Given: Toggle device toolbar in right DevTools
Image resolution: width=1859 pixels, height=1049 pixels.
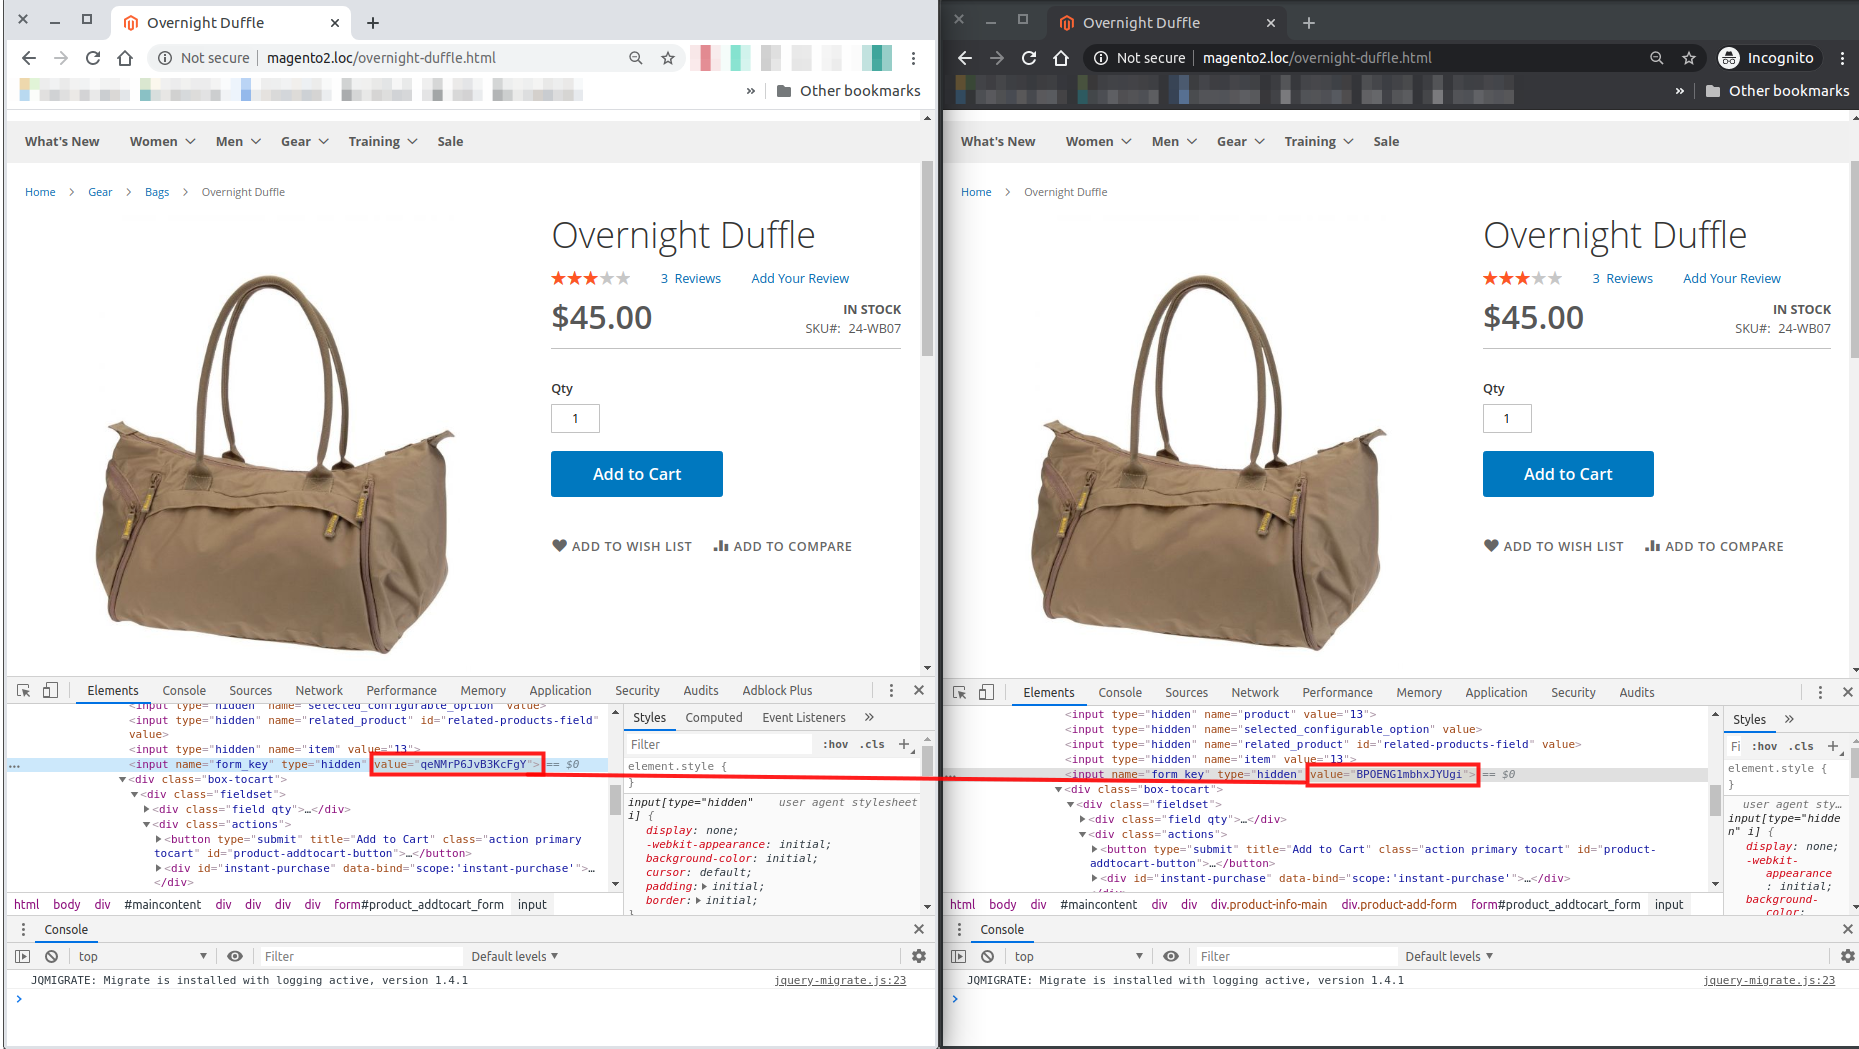Looking at the screenshot, I should 987,692.
